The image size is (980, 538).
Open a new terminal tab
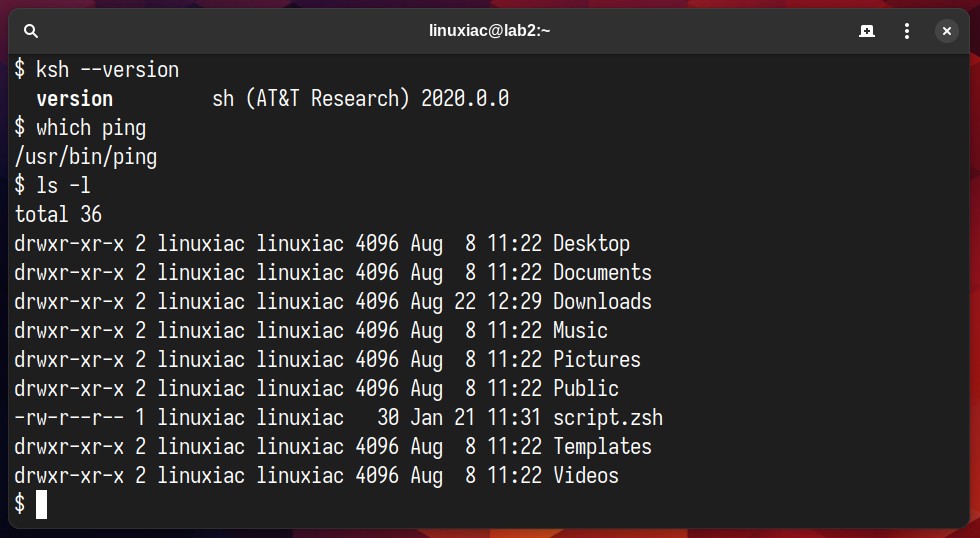click(866, 31)
